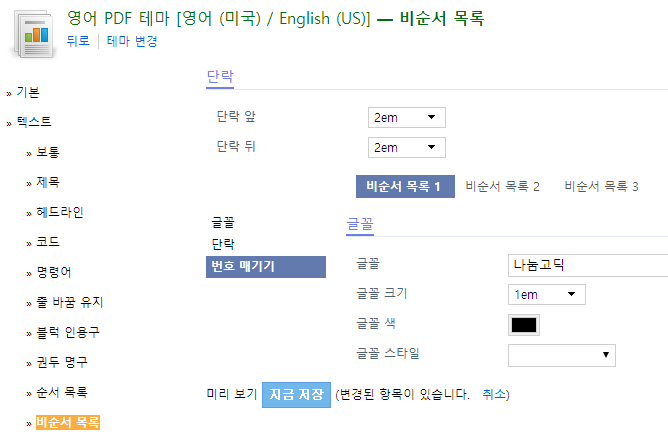This screenshot has height=439, width=668.
Task: Expand the 글꼴 크기 dropdown
Action: (x=547, y=295)
